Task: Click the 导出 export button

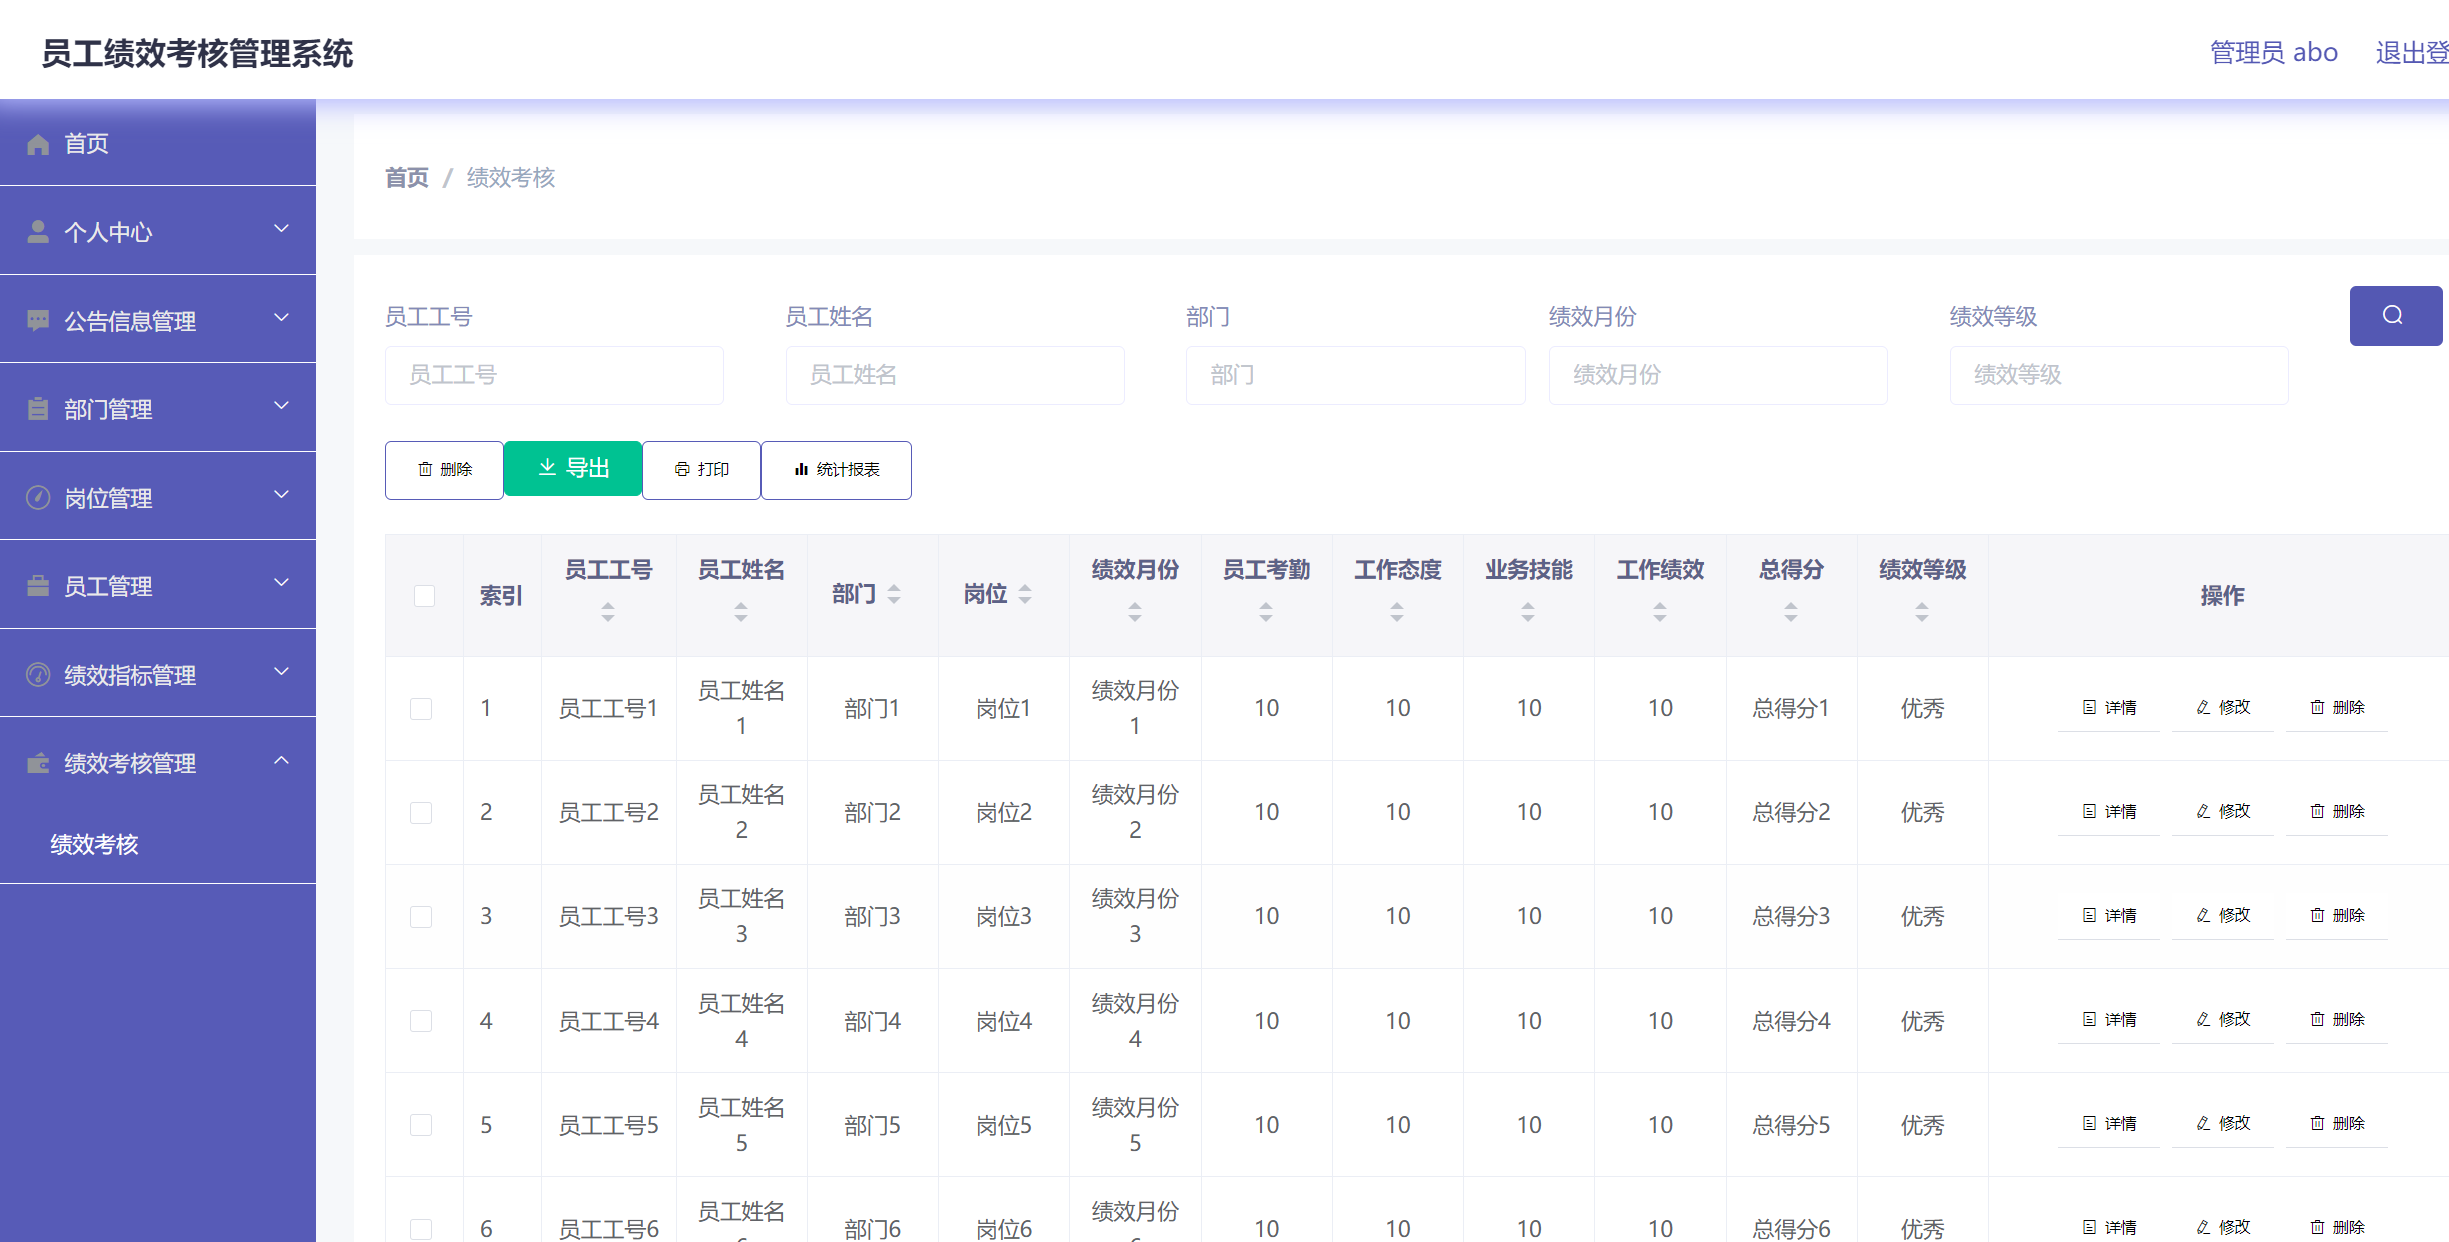Action: pos(572,469)
